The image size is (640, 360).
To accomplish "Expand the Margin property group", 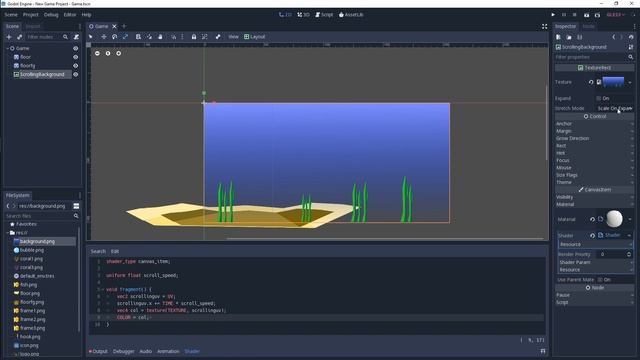I will (x=595, y=131).
